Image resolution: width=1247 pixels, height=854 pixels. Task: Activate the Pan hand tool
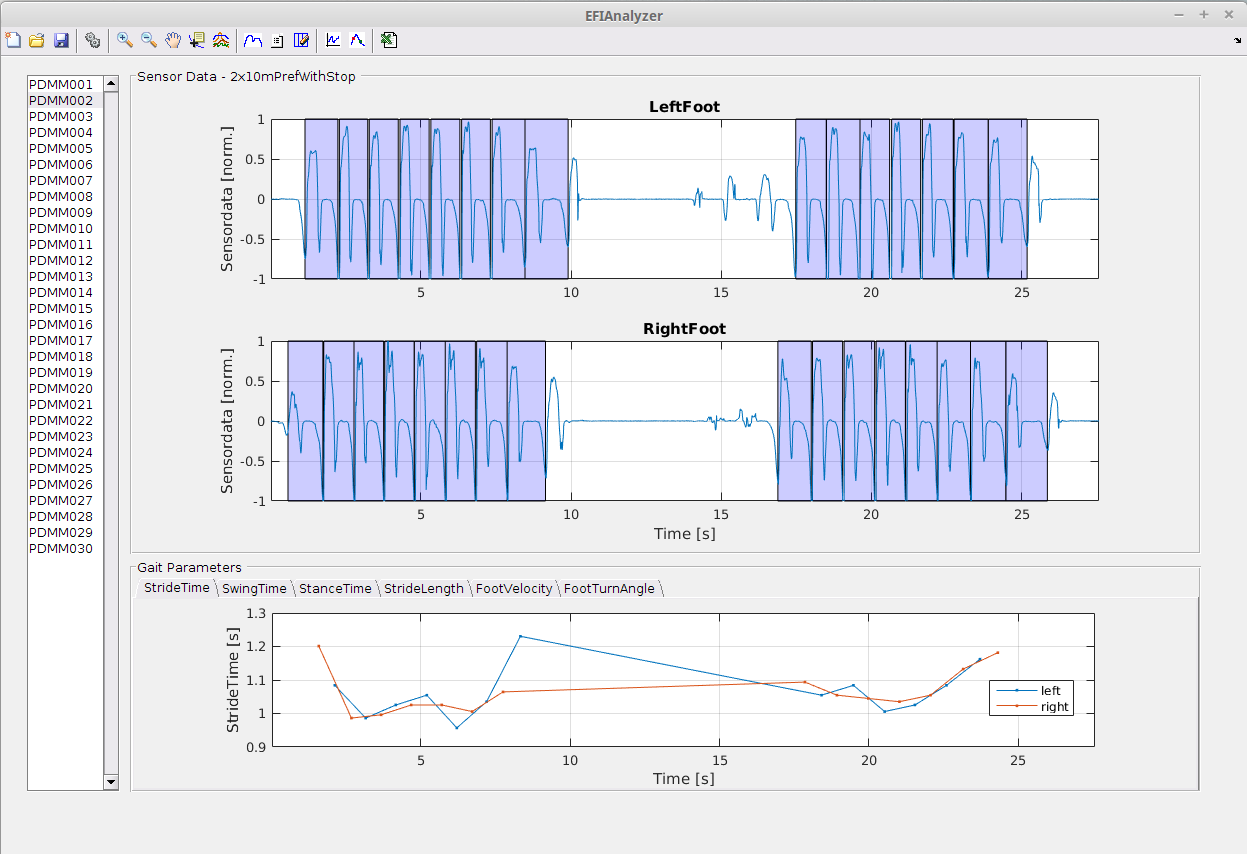point(173,40)
